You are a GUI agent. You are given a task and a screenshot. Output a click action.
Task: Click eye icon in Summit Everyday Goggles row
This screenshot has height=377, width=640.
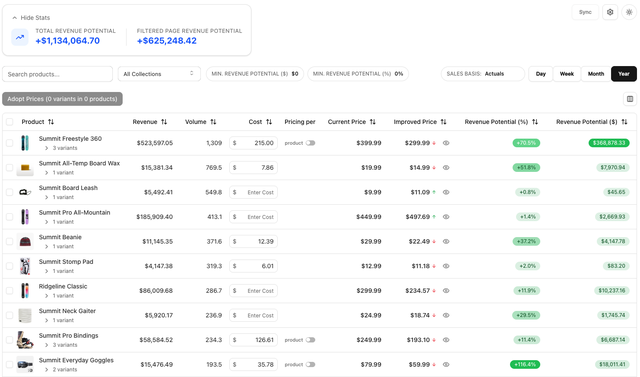click(x=446, y=365)
